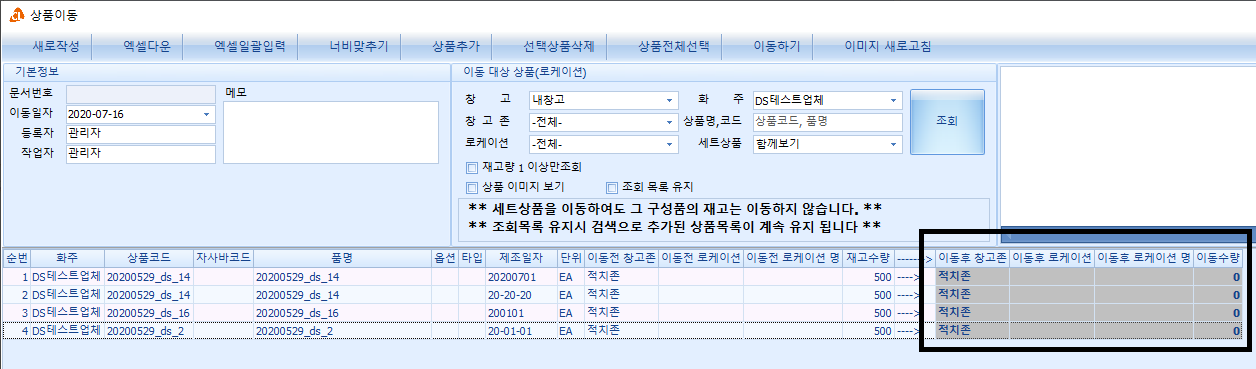Image resolution: width=1256 pixels, height=369 pixels.
Task: Click product code 20200529_ds_16 in row 3
Action: [148, 313]
